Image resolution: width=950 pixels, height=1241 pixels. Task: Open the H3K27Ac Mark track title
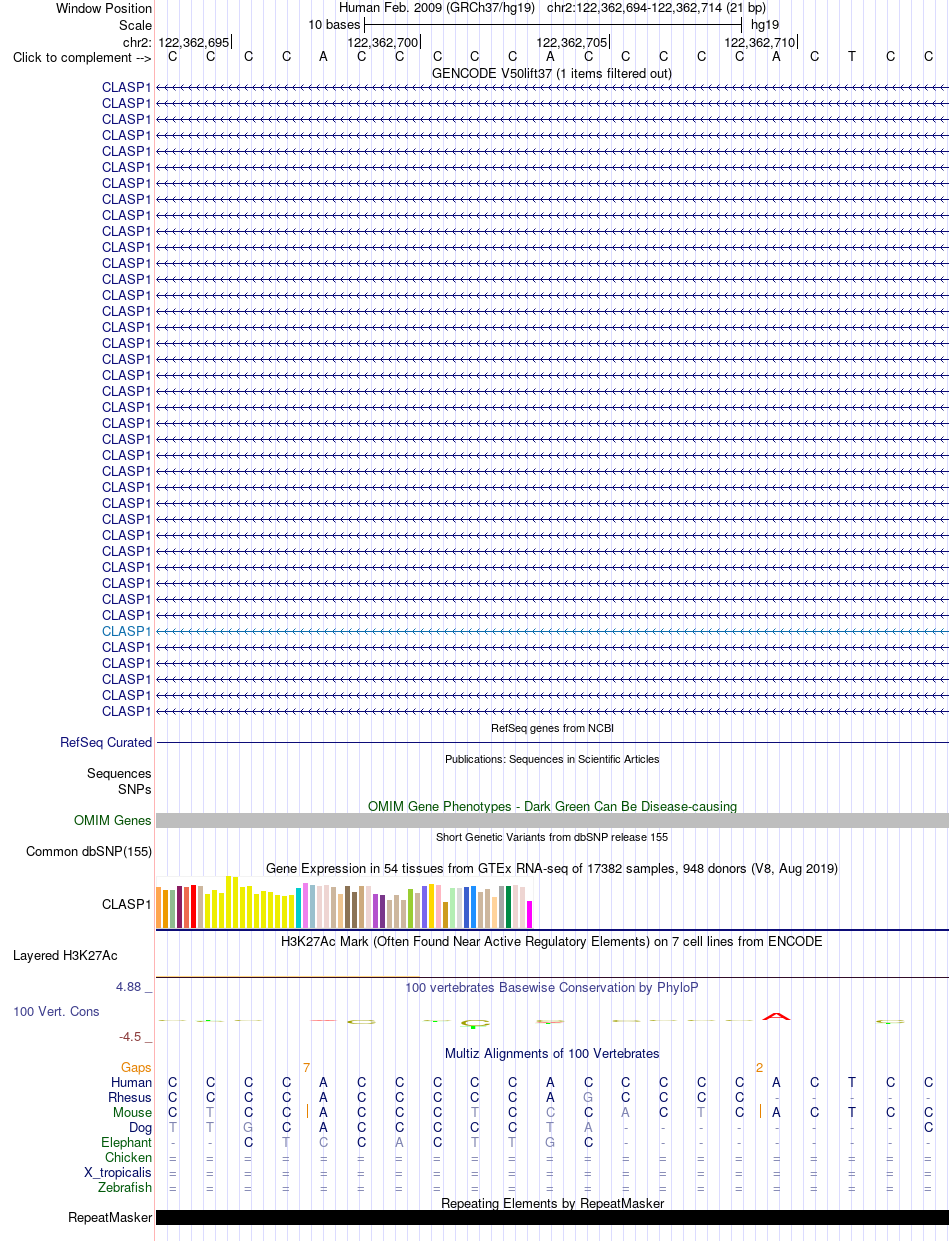click(x=552, y=941)
